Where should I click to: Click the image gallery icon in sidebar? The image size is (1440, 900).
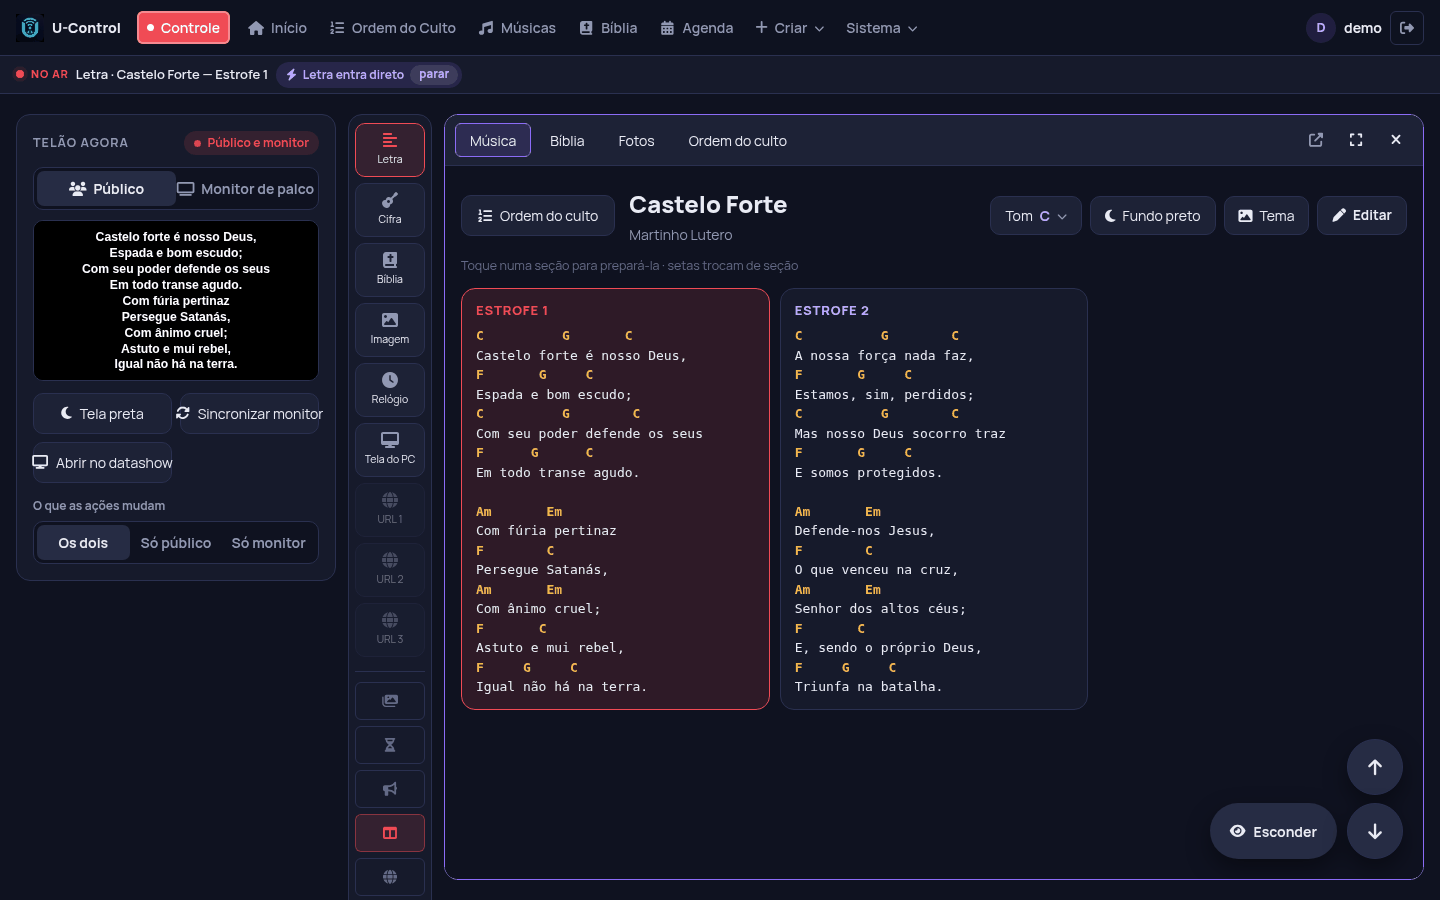tap(390, 701)
